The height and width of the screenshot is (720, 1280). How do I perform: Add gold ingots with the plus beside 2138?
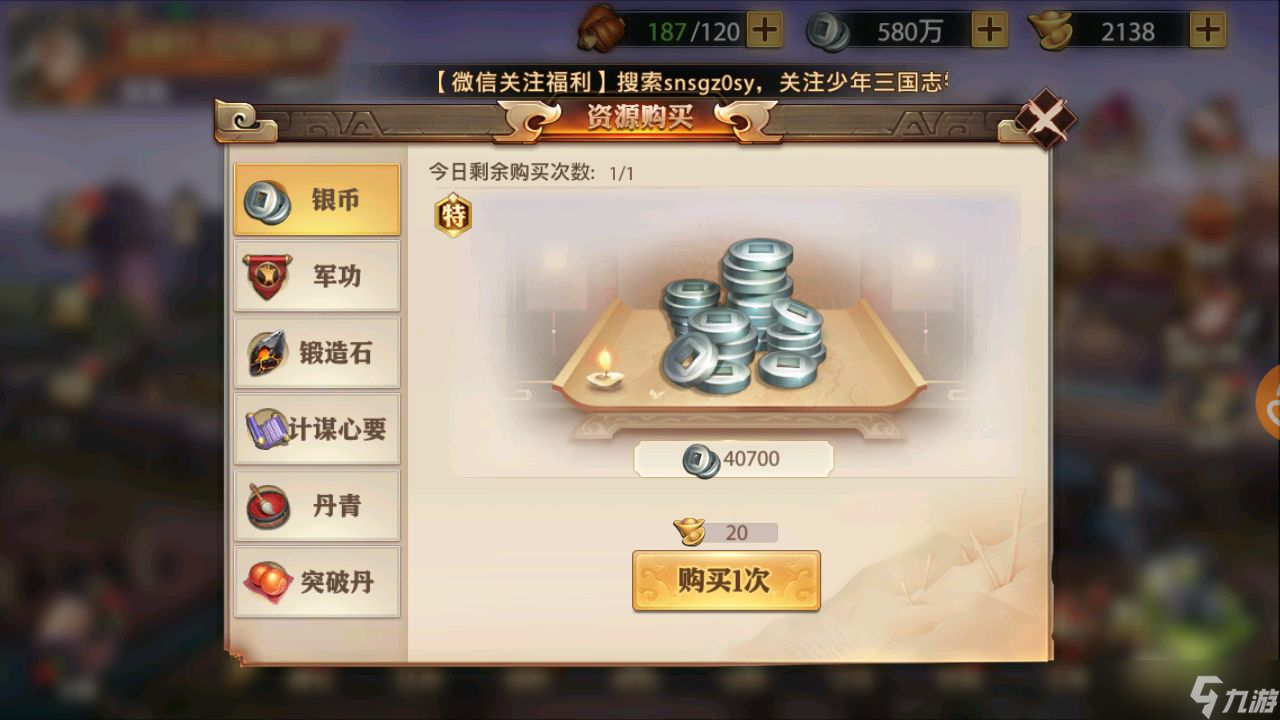1208,31
